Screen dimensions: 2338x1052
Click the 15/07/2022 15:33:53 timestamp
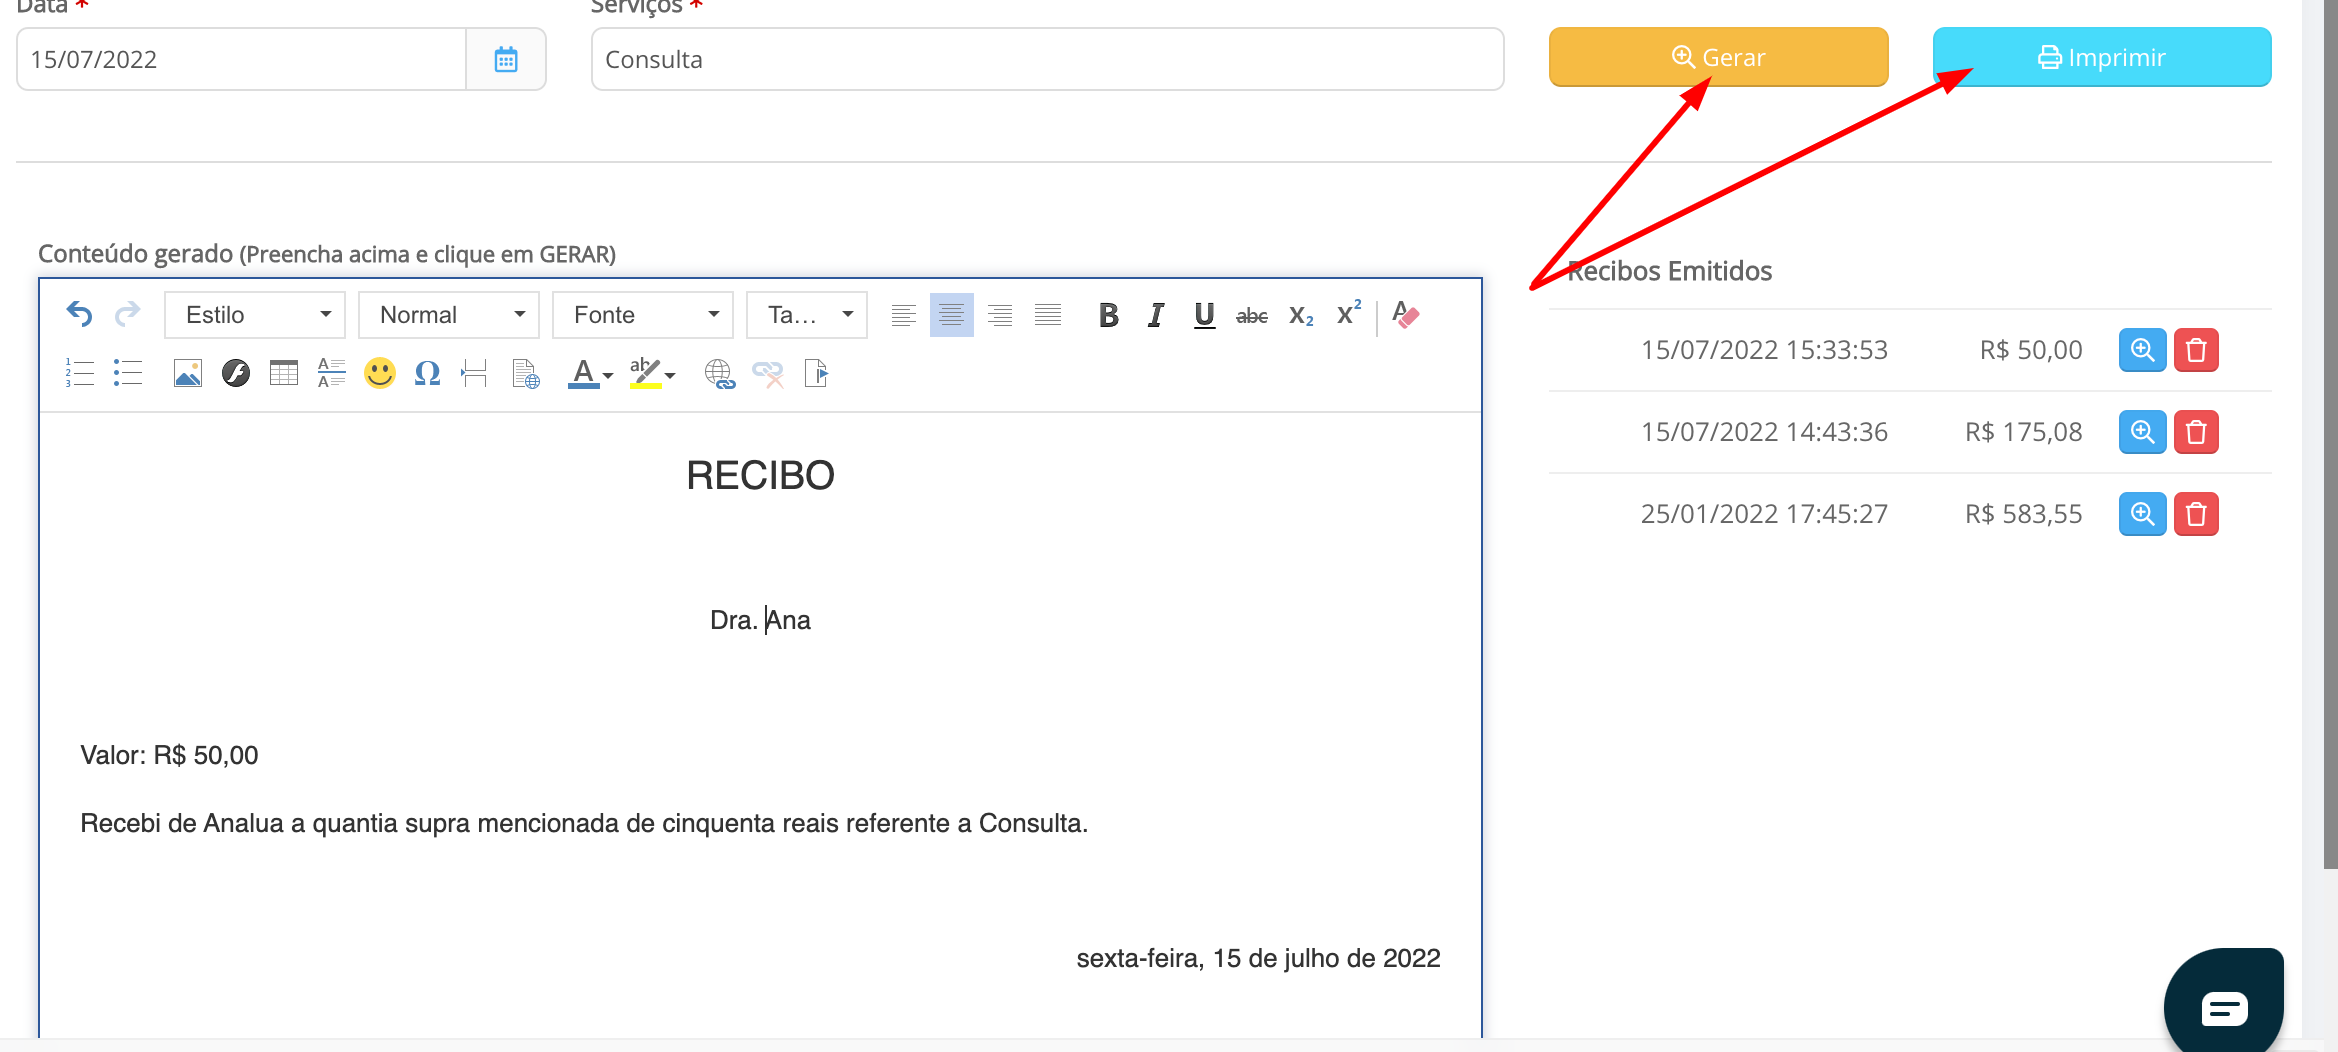click(1764, 350)
